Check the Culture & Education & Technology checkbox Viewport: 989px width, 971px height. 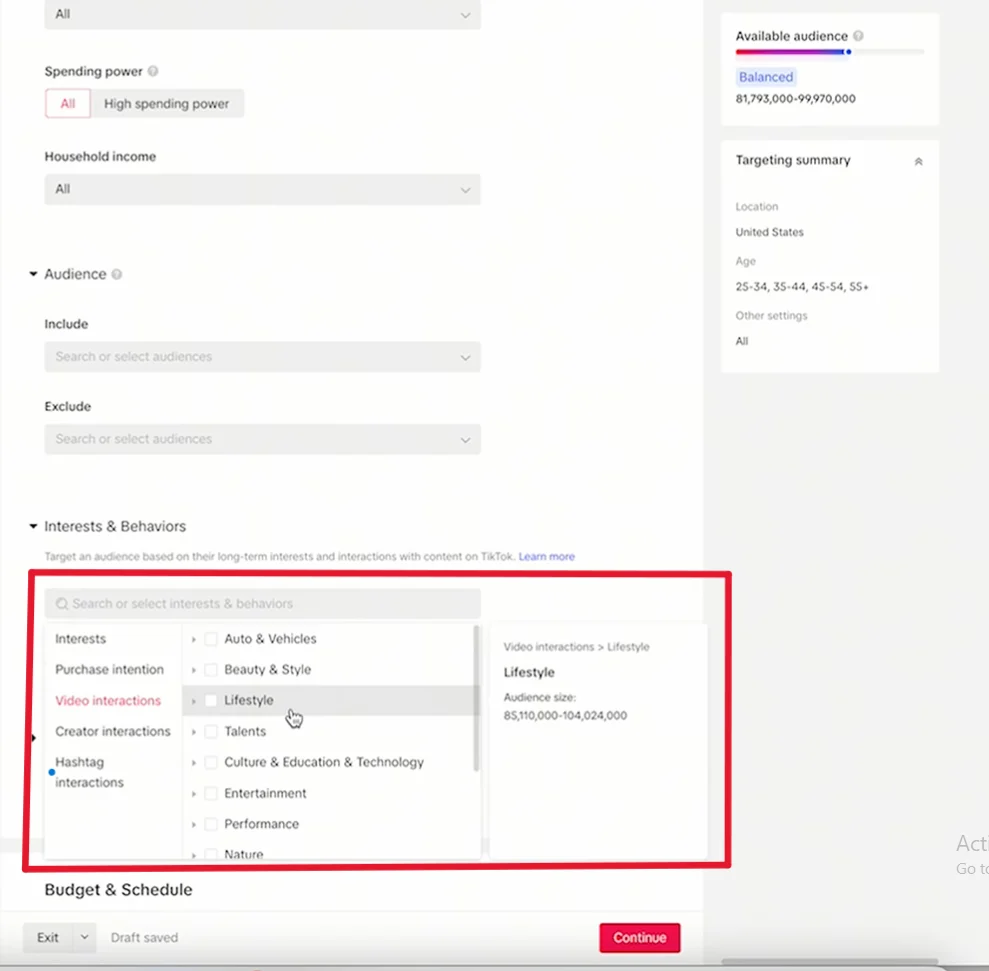click(x=211, y=762)
